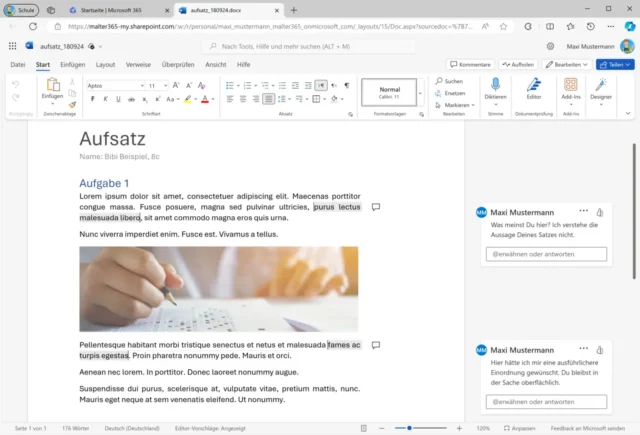Image resolution: width=640 pixels, height=435 pixels.
Task: Click the Teilen share button
Action: tap(613, 64)
